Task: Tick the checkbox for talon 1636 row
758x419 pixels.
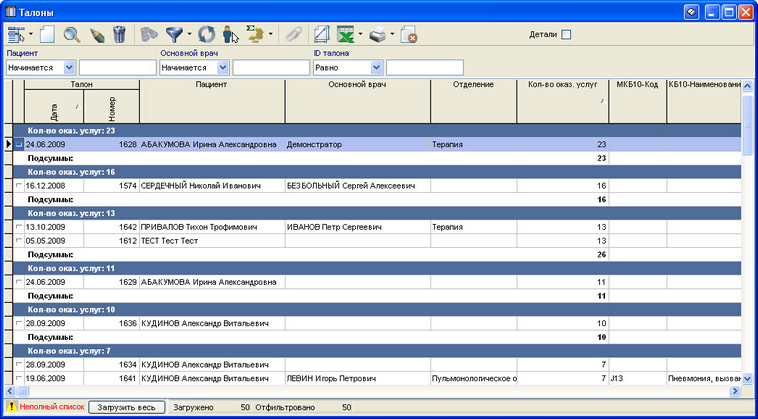Action: click(x=19, y=323)
